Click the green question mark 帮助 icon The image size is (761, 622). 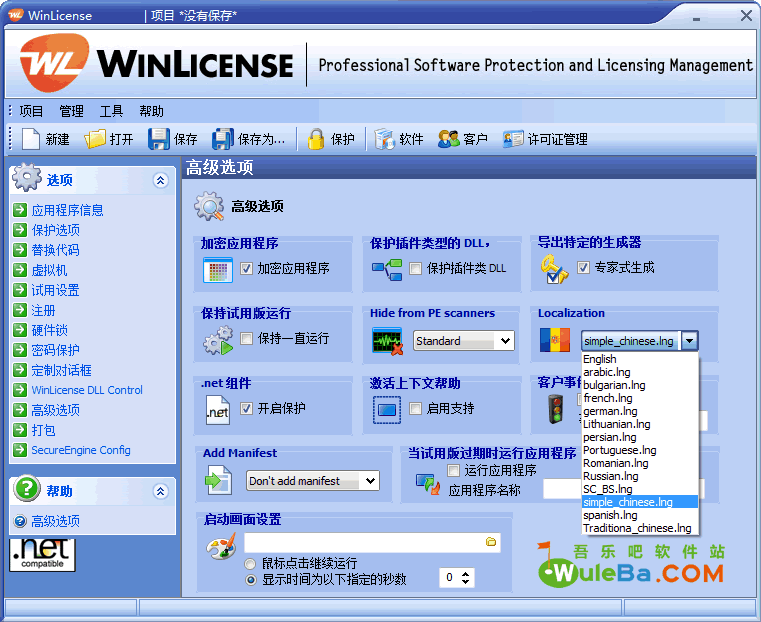[x=27, y=489]
